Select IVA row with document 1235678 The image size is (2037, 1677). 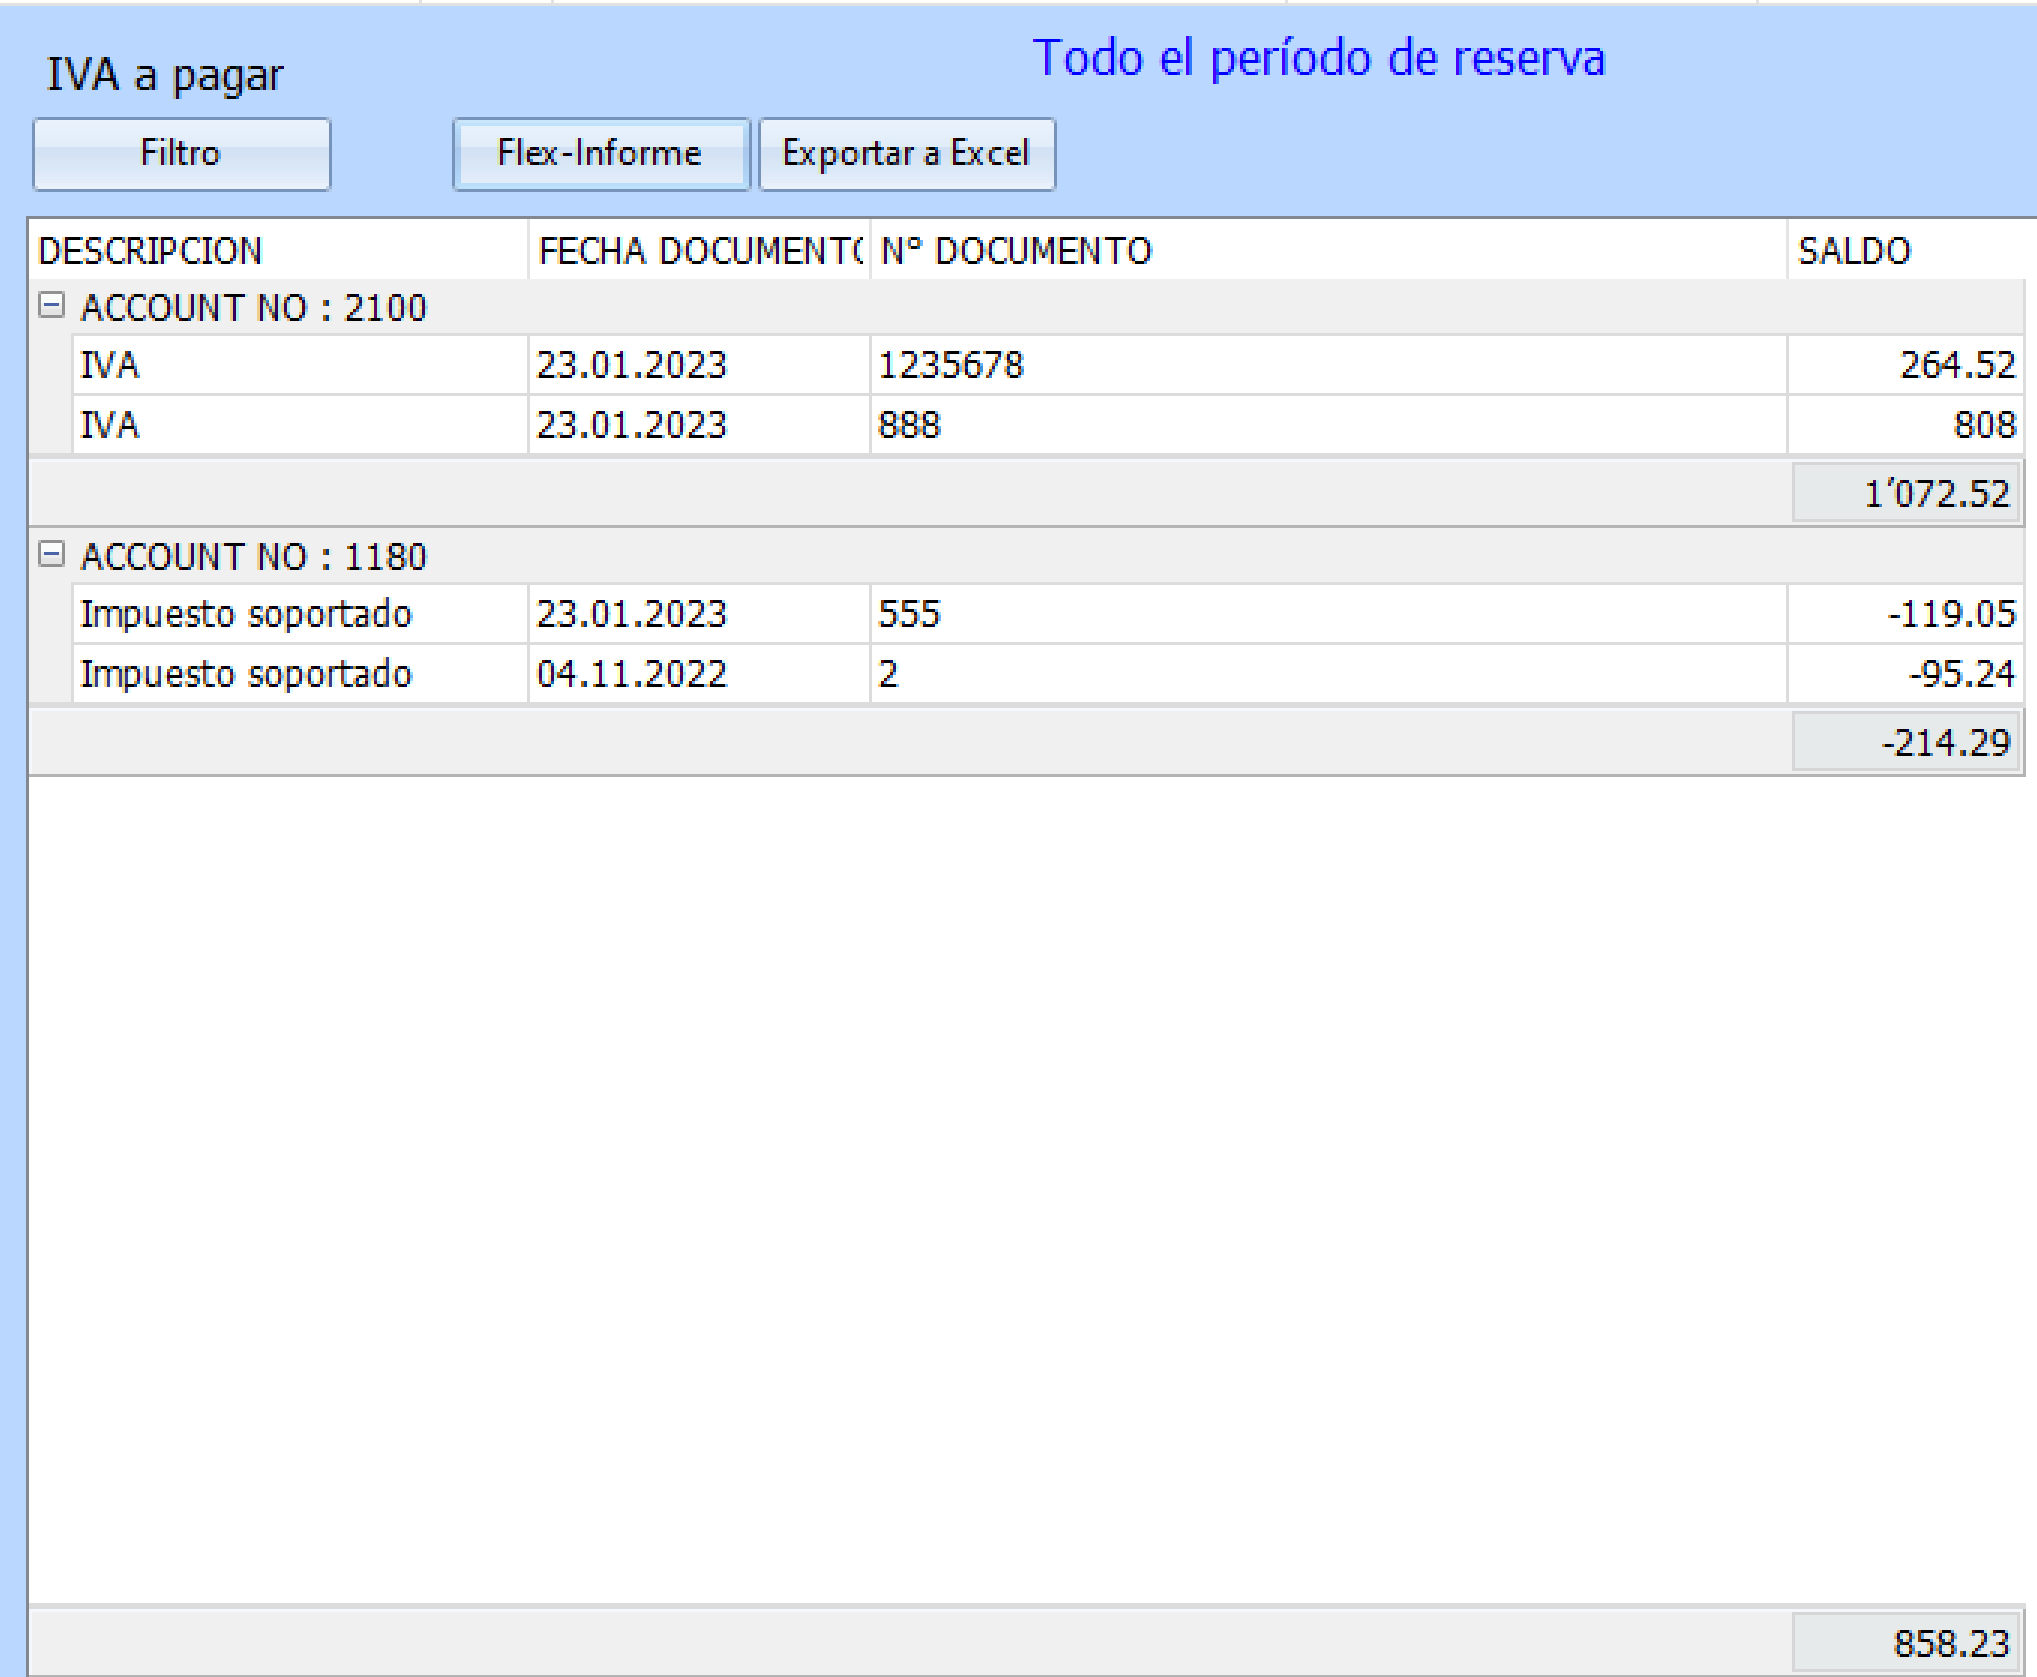click(x=300, y=365)
